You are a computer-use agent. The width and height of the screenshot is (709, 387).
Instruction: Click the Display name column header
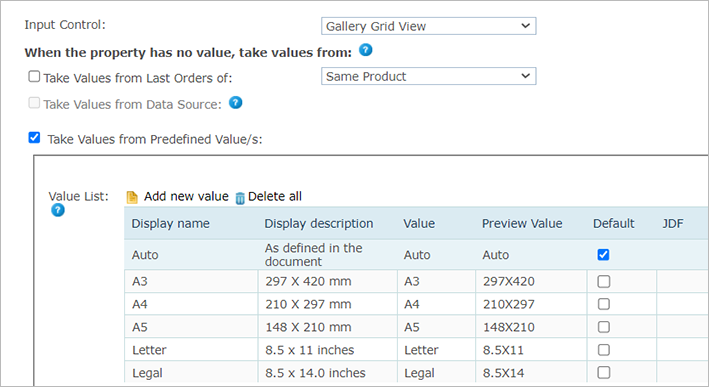(170, 224)
